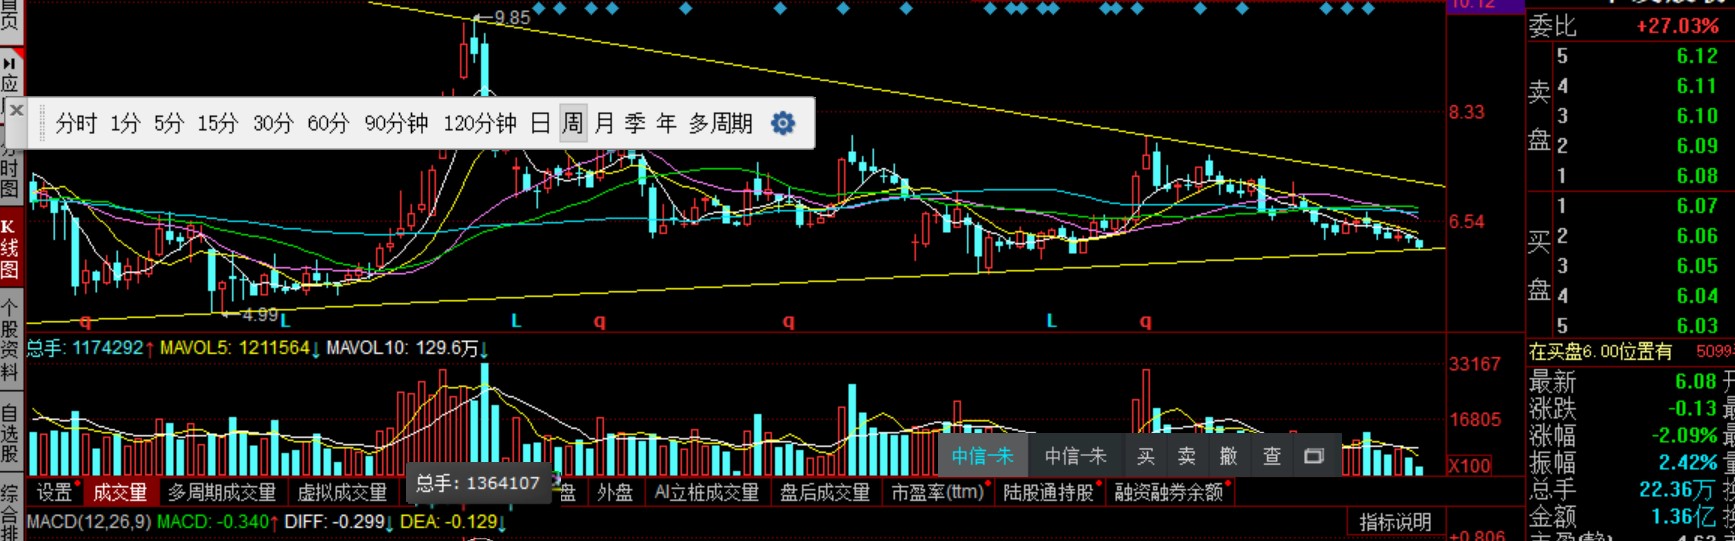Viewport: 1735px width, 541px height.
Task: Select the 60分 period
Action: click(328, 124)
